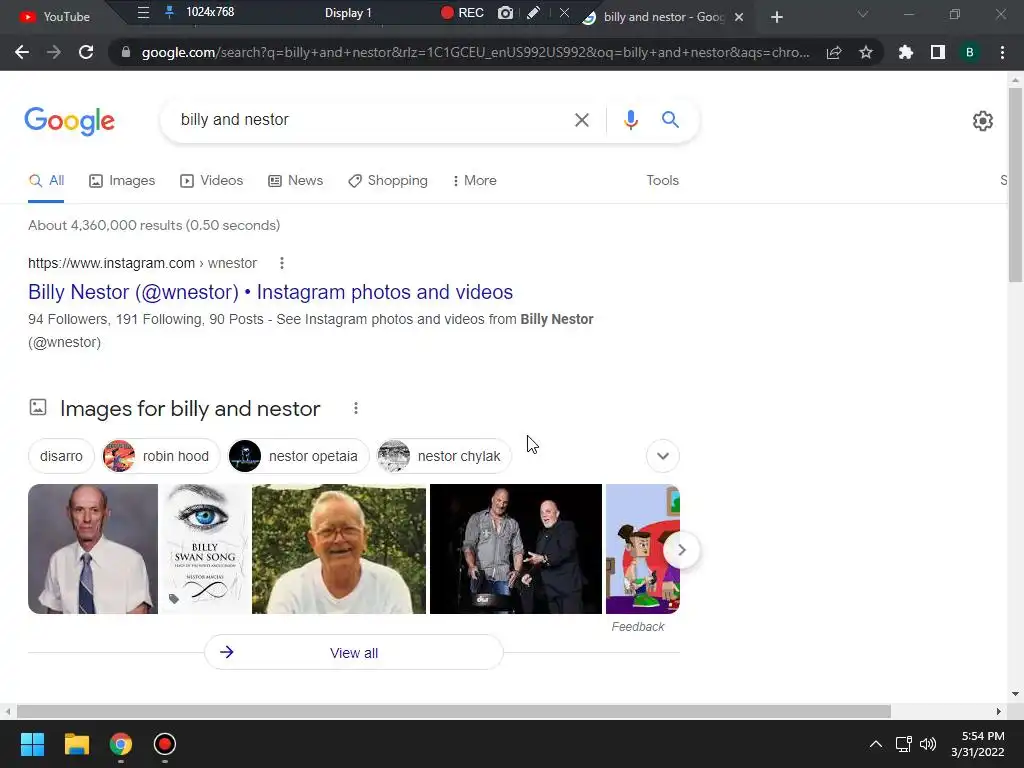This screenshot has height=768, width=1024.
Task: Click the Feedback link
Action: (x=637, y=627)
